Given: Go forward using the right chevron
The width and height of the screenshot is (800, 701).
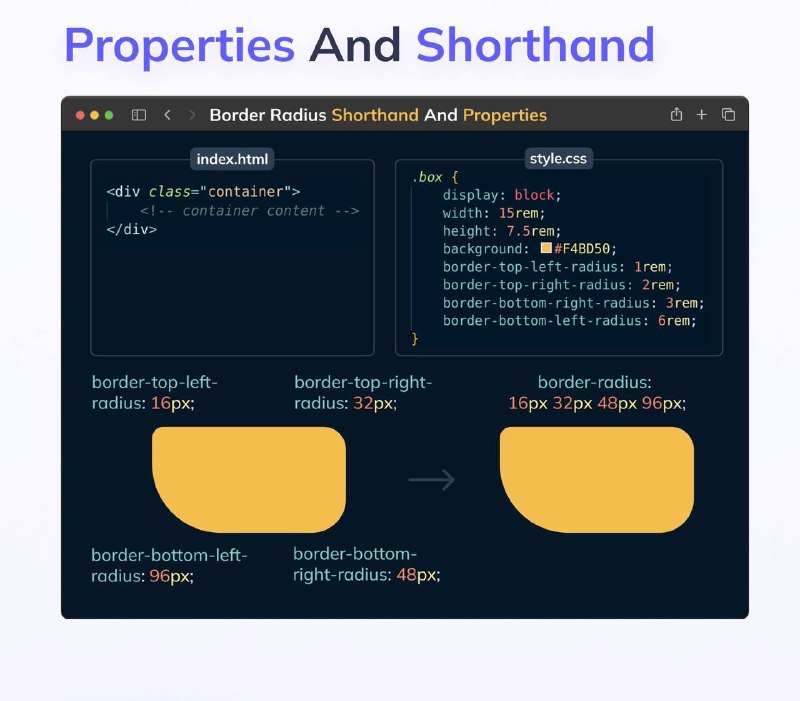Looking at the screenshot, I should 192,115.
